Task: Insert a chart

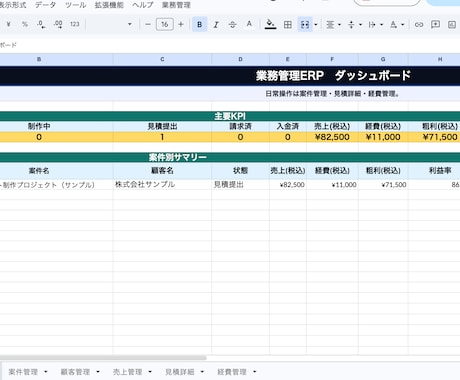Action: click(452, 24)
